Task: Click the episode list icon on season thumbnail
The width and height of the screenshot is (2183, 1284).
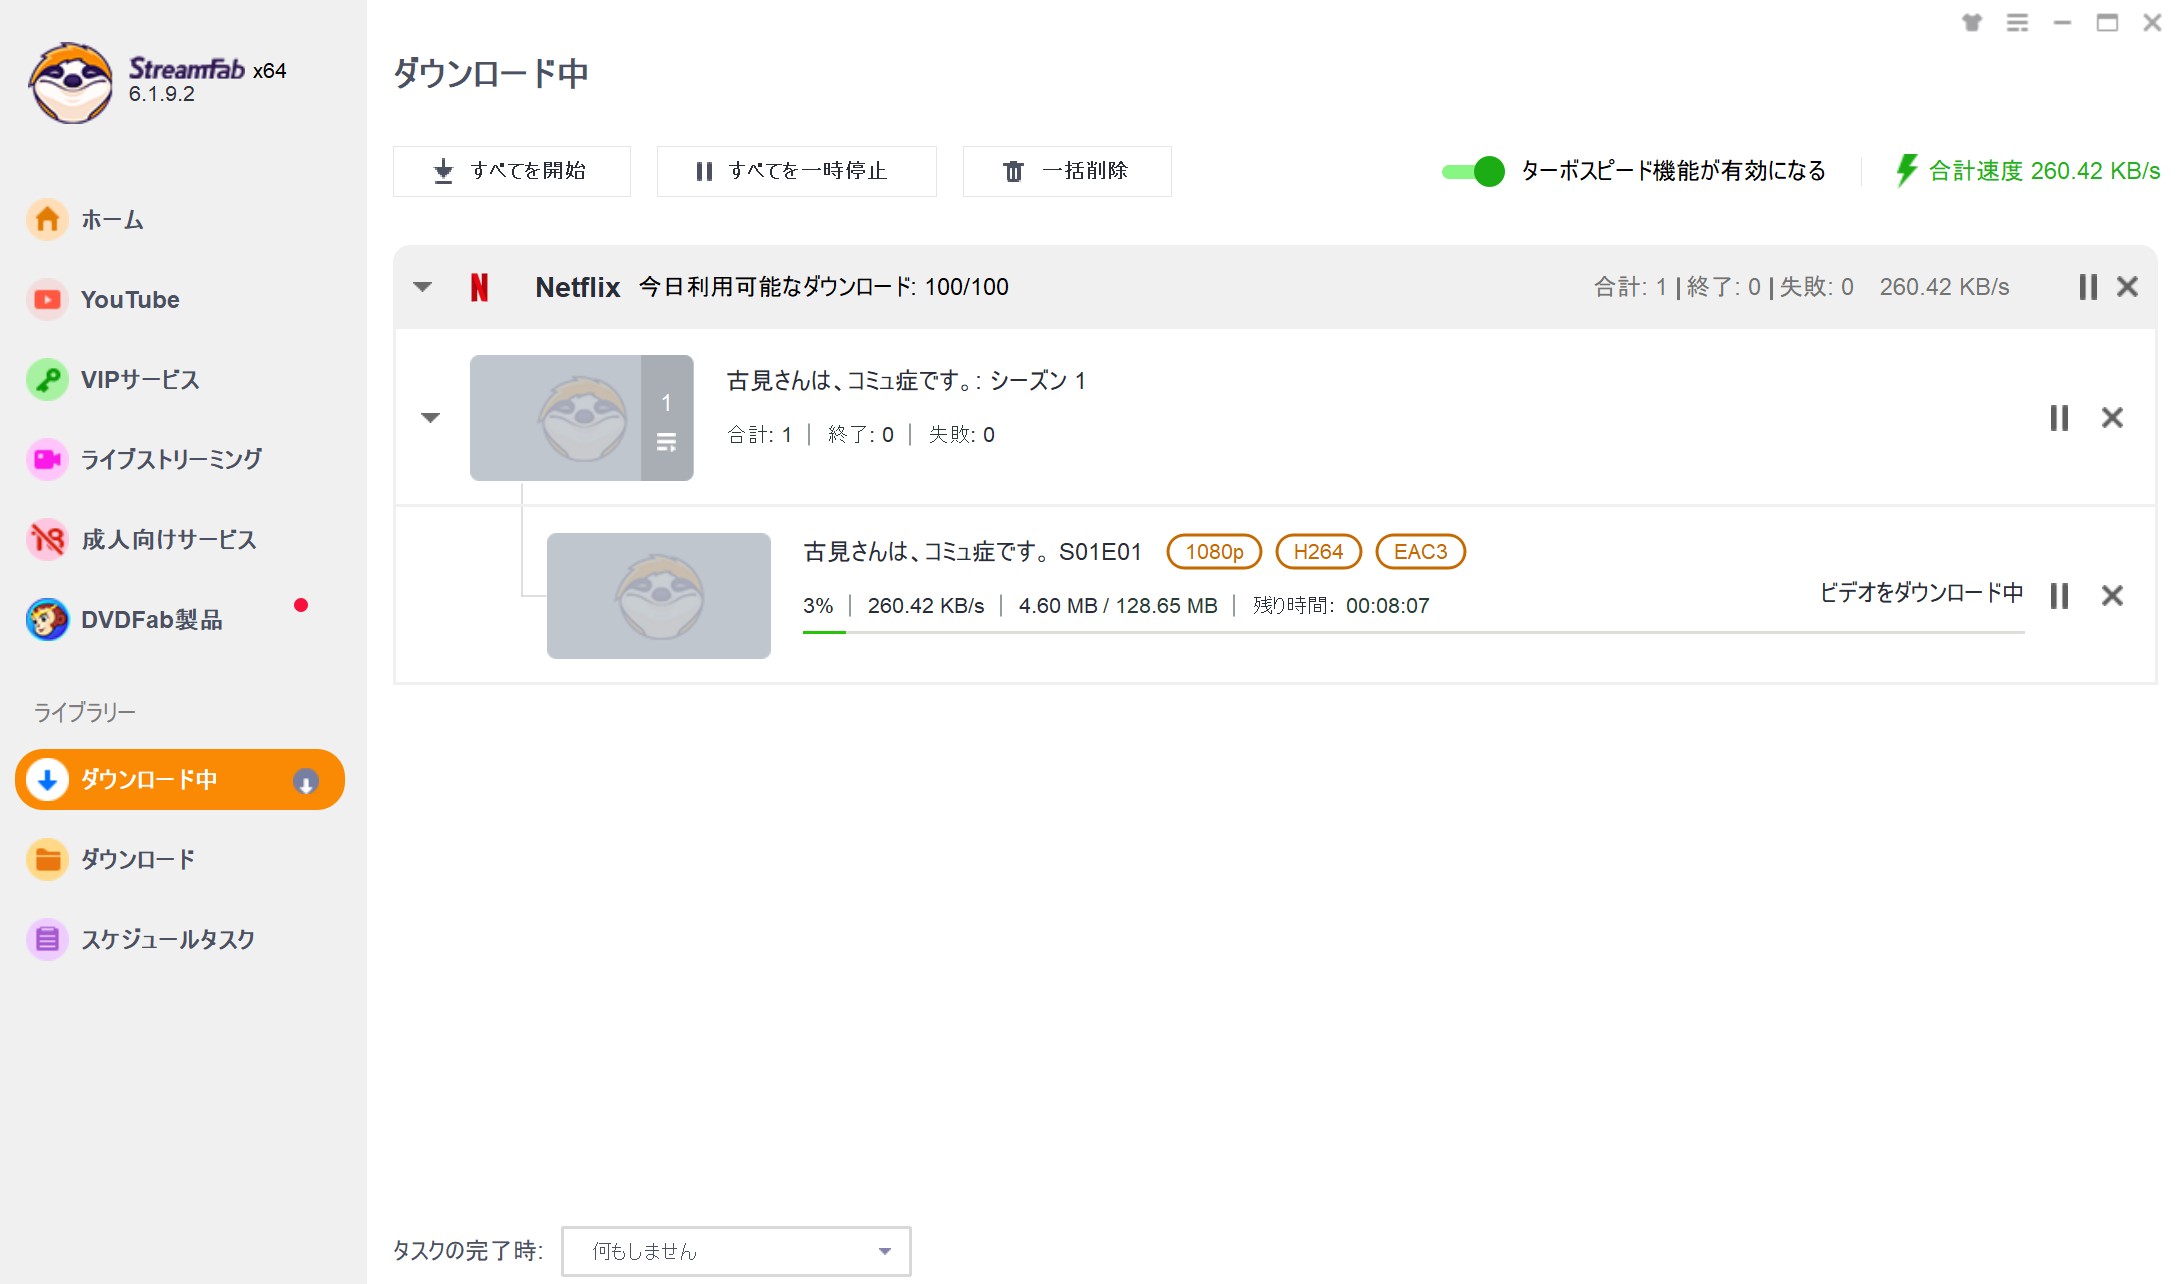Action: [667, 441]
